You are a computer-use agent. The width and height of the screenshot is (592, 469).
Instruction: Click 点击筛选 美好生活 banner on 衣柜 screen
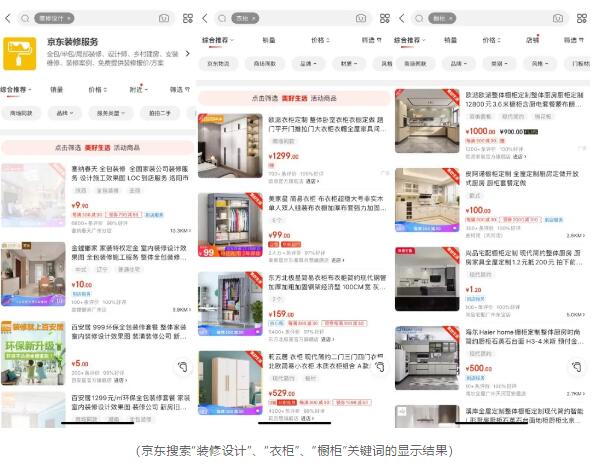pos(294,98)
